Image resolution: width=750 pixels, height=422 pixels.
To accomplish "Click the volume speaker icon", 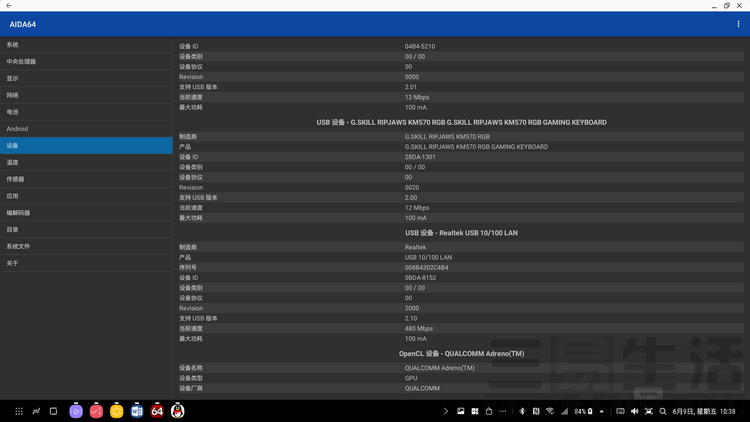I will (x=634, y=411).
